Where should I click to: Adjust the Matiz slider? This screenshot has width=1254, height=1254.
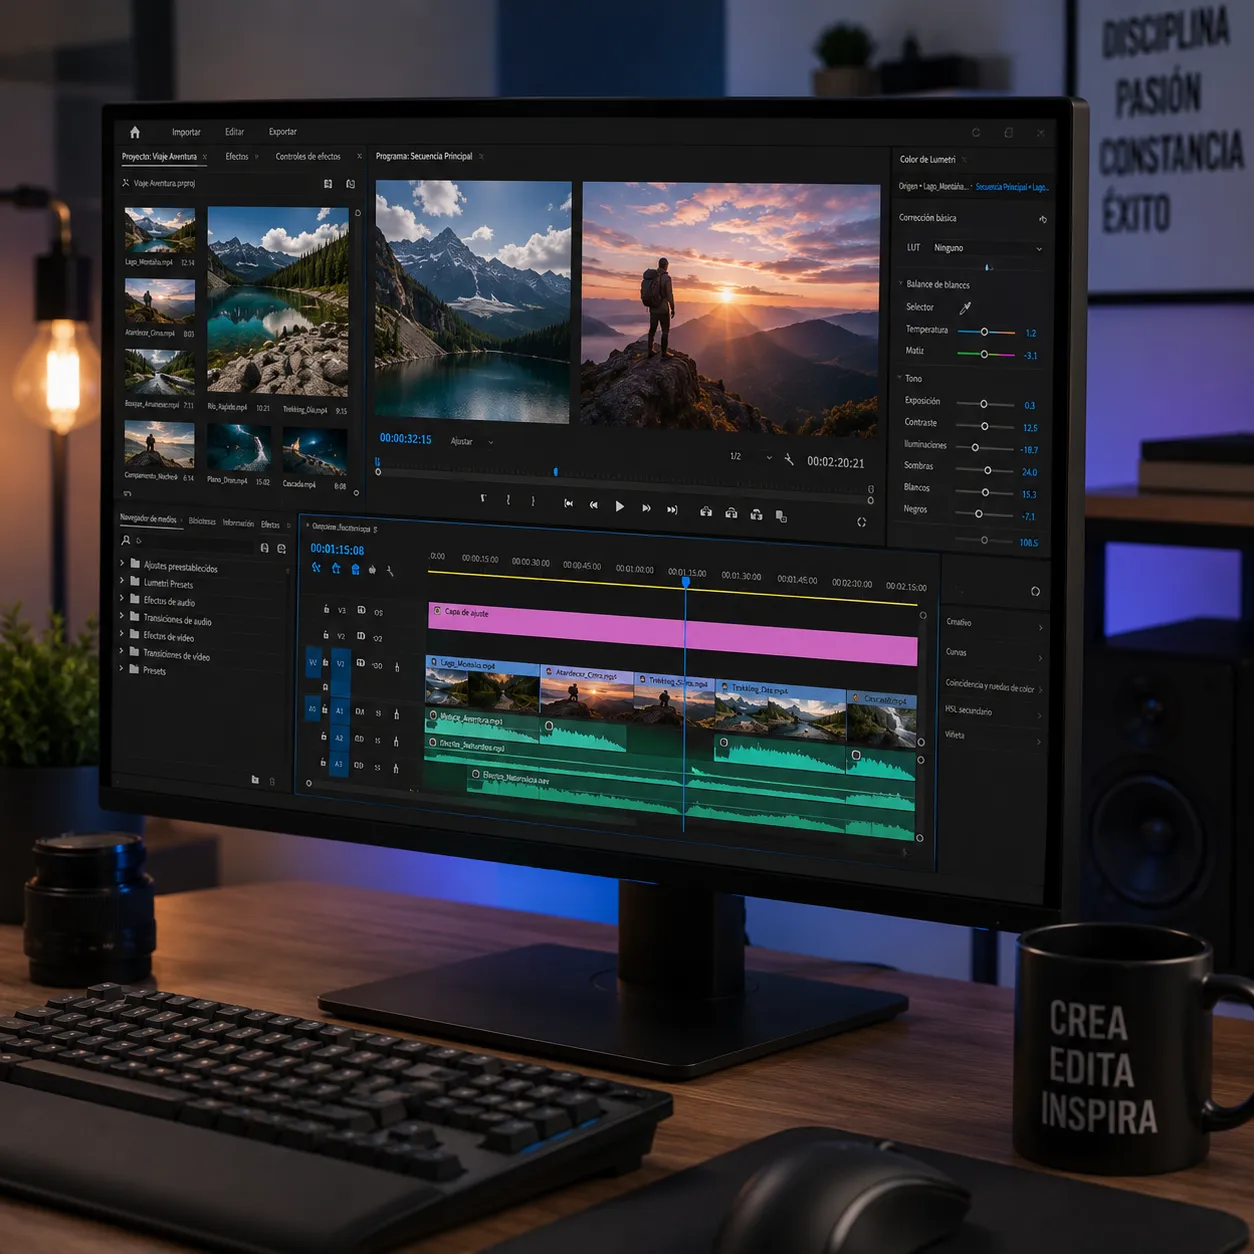coord(985,354)
